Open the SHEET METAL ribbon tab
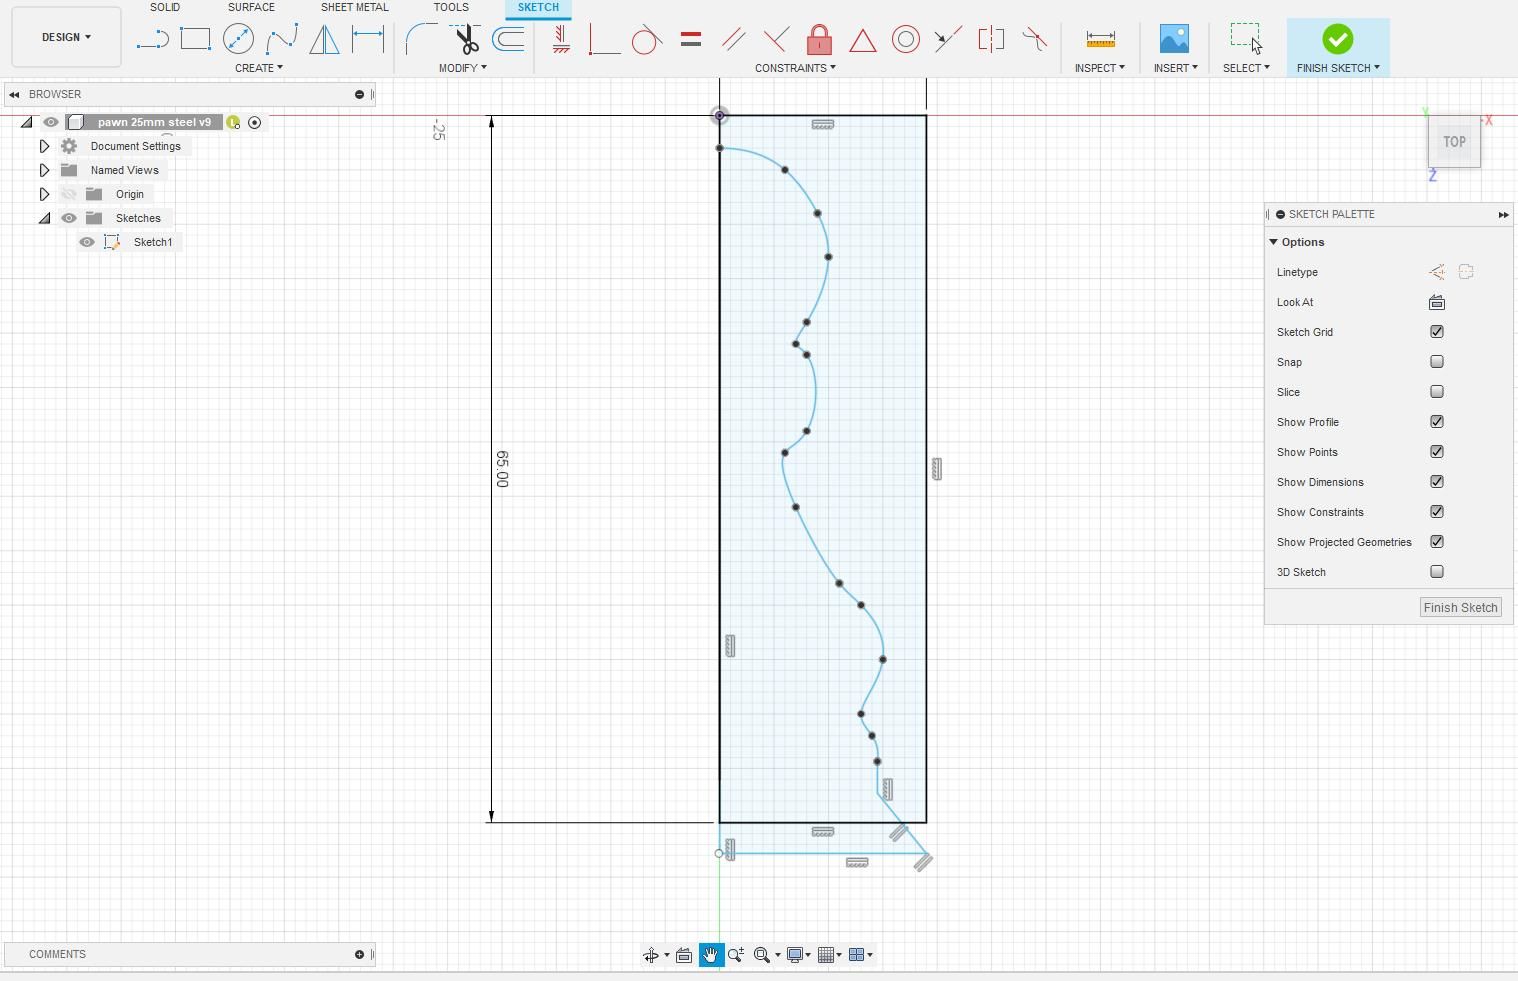Image resolution: width=1518 pixels, height=981 pixels. [355, 7]
